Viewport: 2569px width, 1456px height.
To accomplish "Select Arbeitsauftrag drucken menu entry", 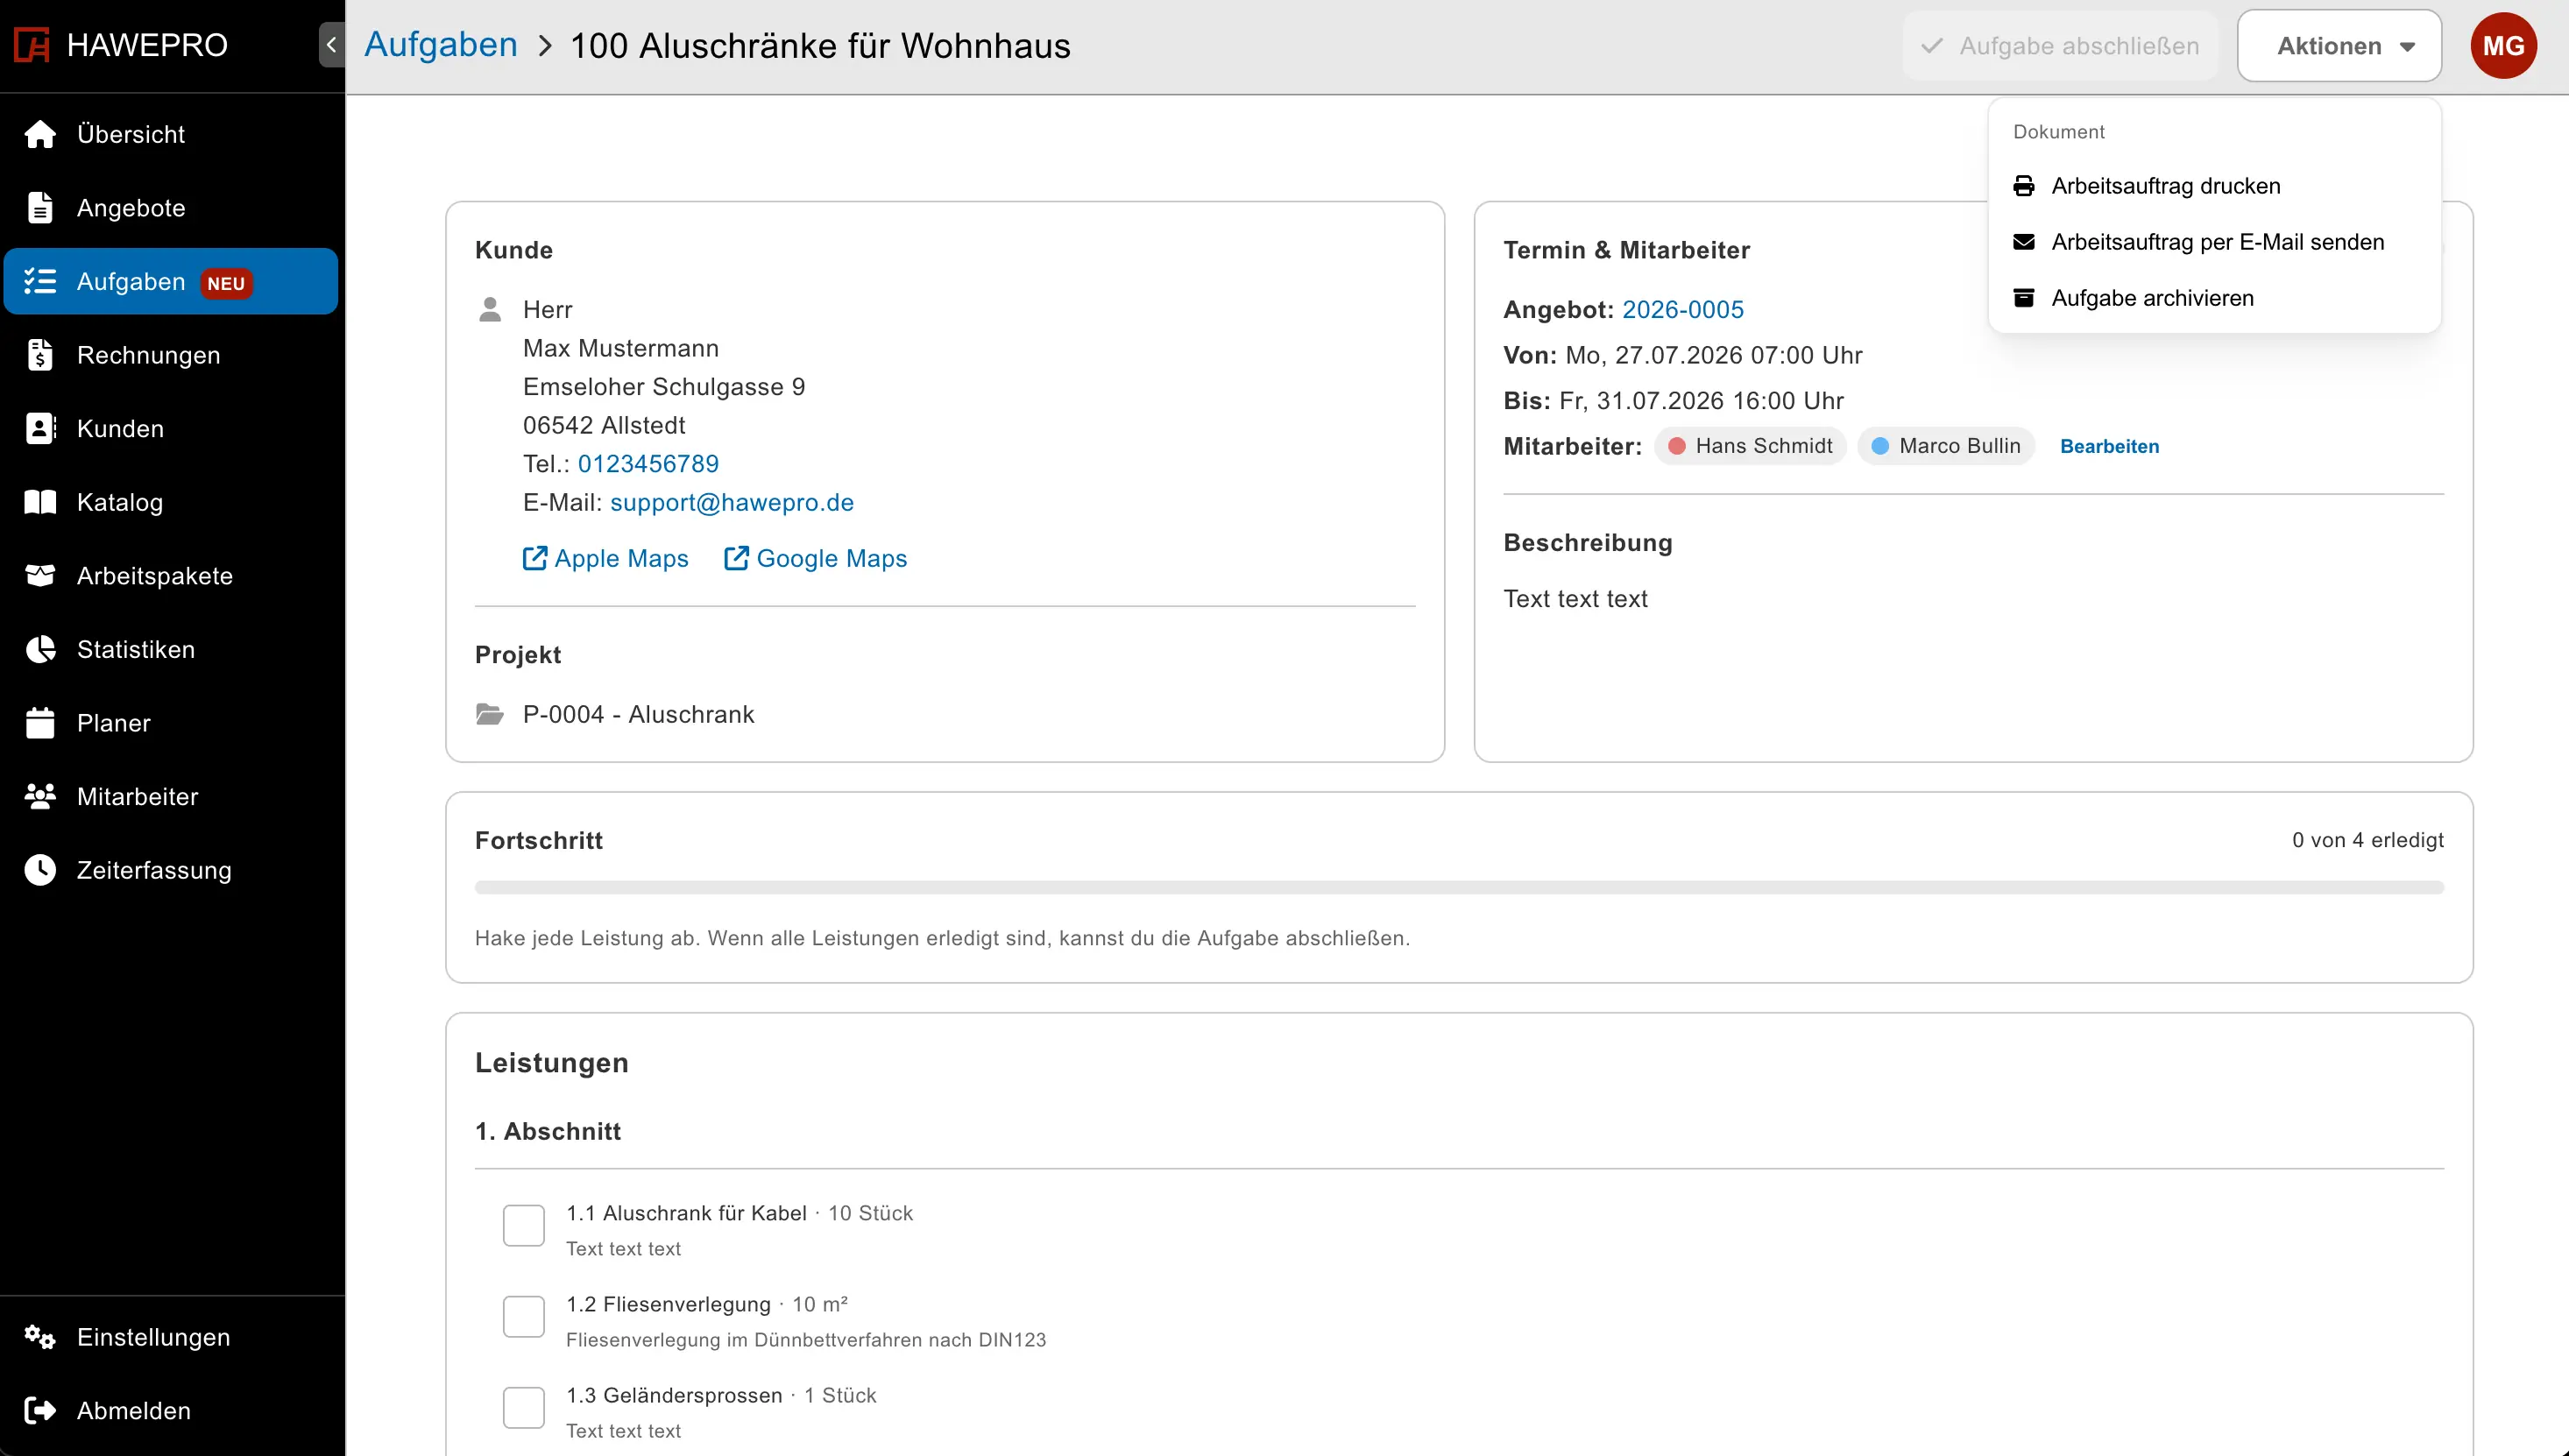I will (2214, 186).
